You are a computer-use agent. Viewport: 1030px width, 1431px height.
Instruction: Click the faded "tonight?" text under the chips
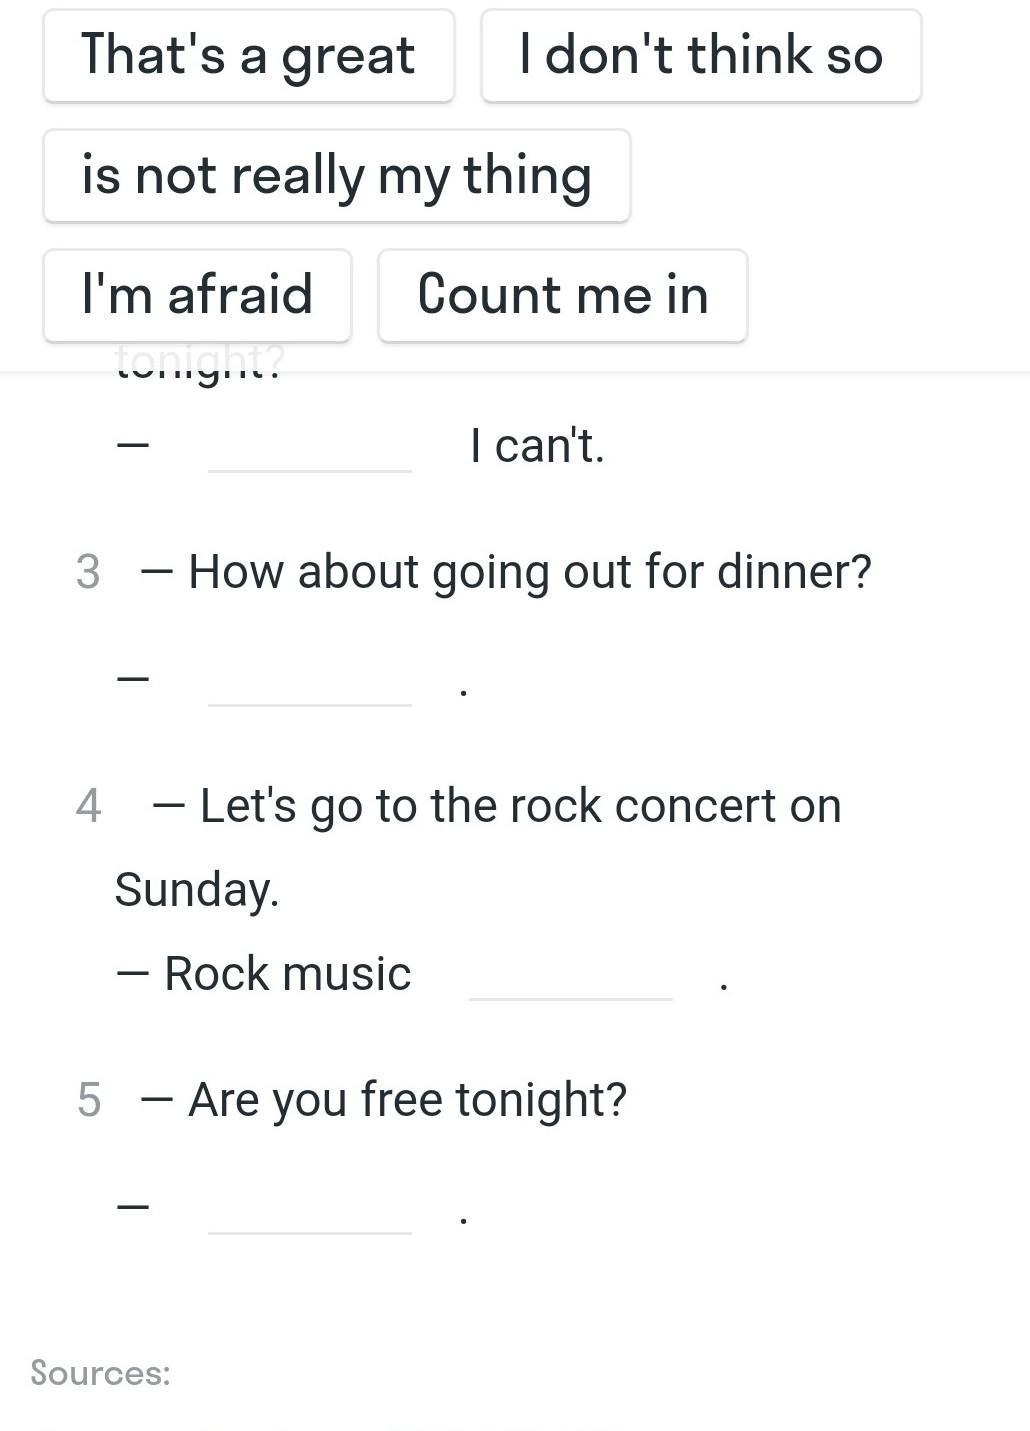coord(199,362)
